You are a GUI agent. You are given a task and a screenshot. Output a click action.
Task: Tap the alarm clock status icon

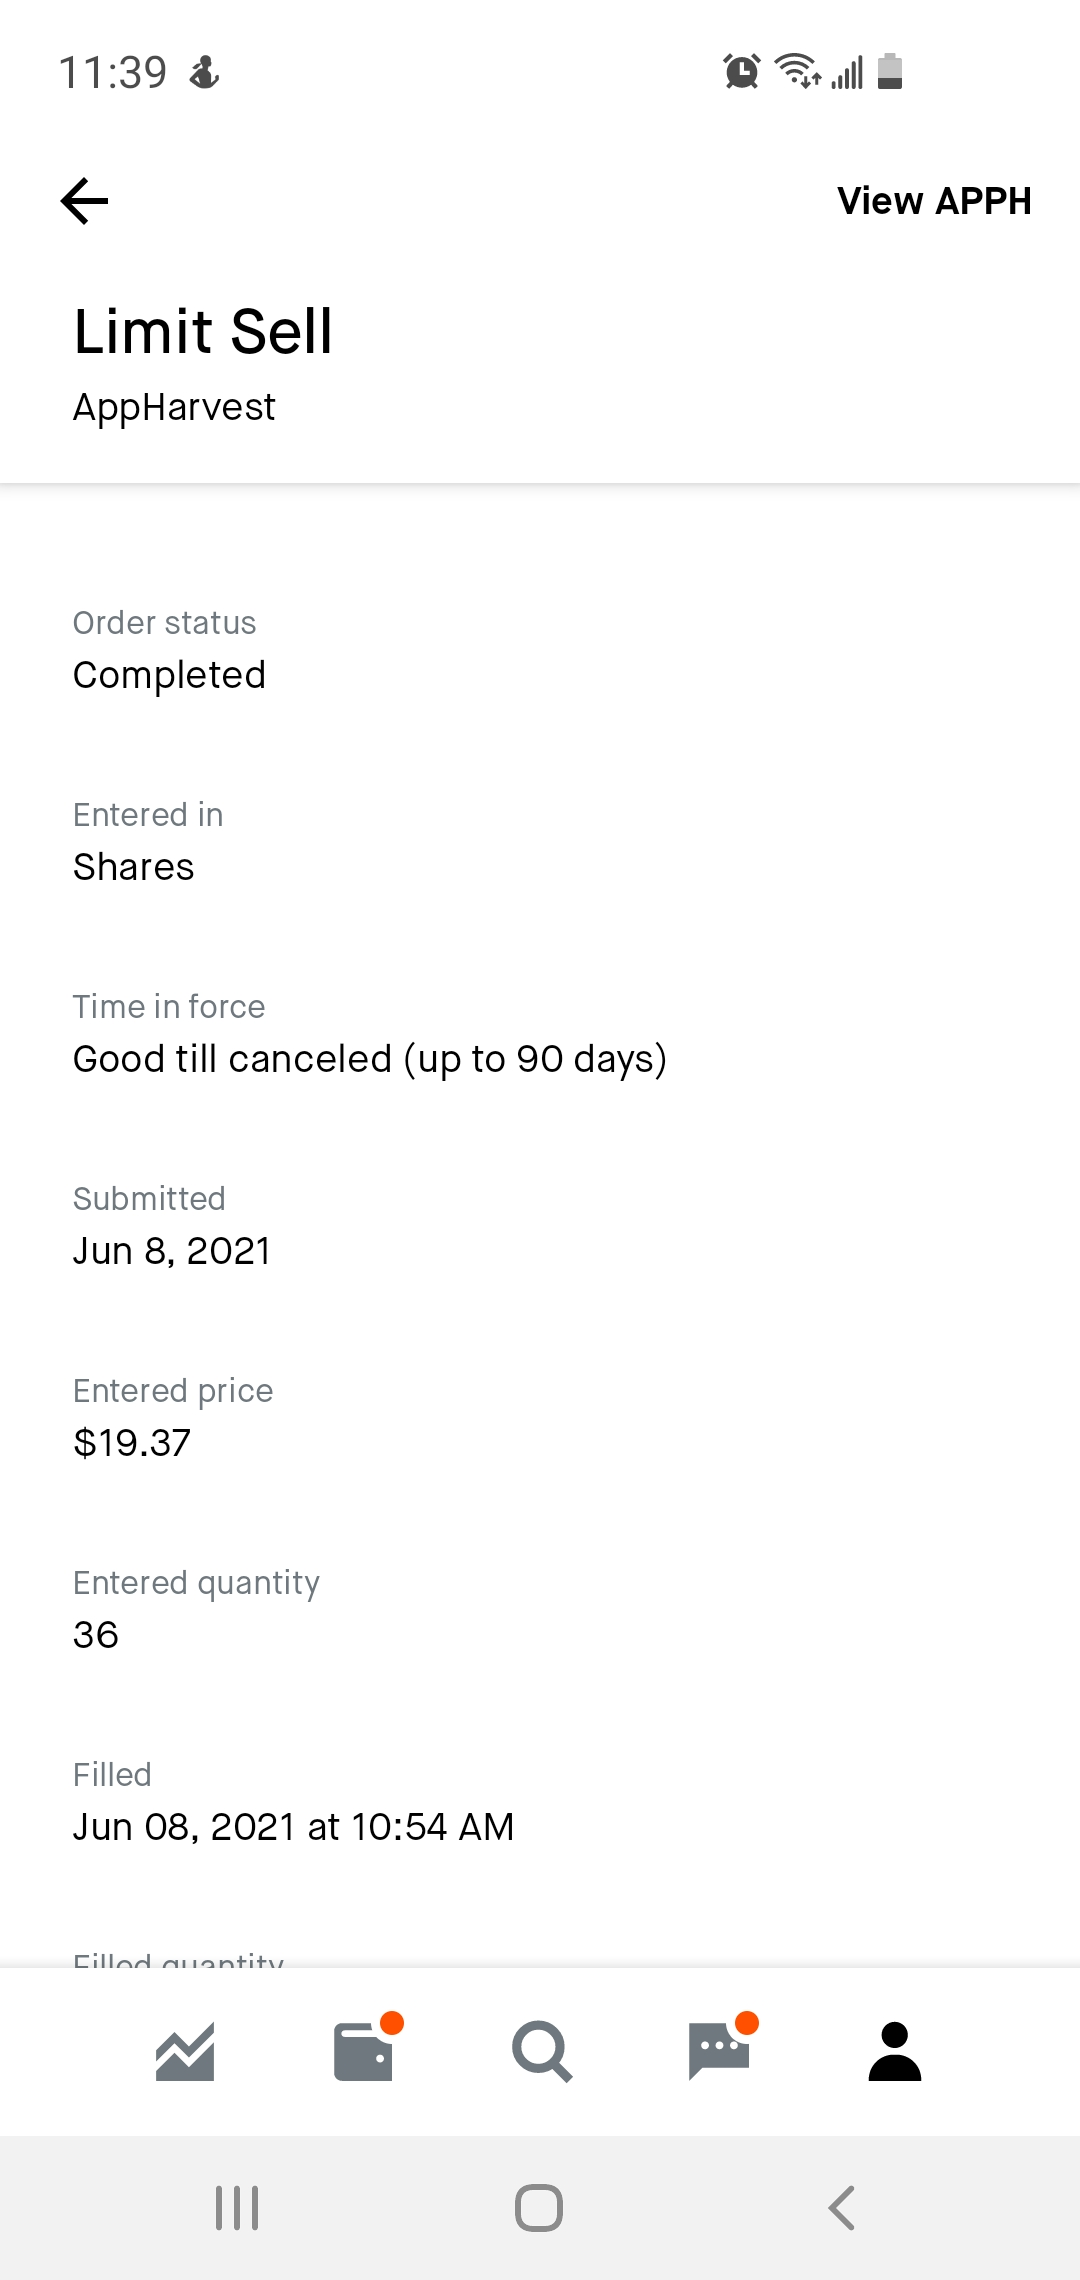pos(741,72)
